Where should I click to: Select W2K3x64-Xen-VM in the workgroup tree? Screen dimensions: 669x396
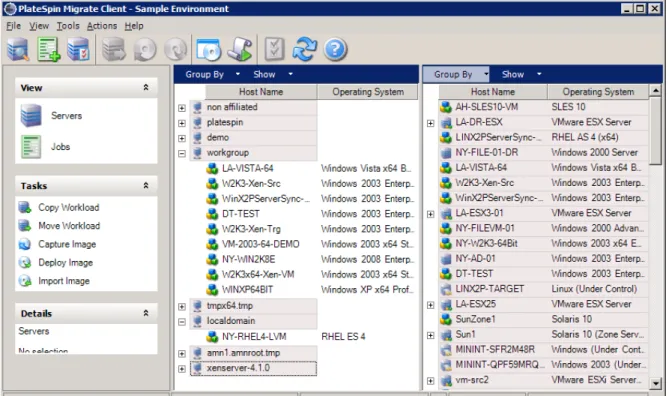tap(258, 274)
